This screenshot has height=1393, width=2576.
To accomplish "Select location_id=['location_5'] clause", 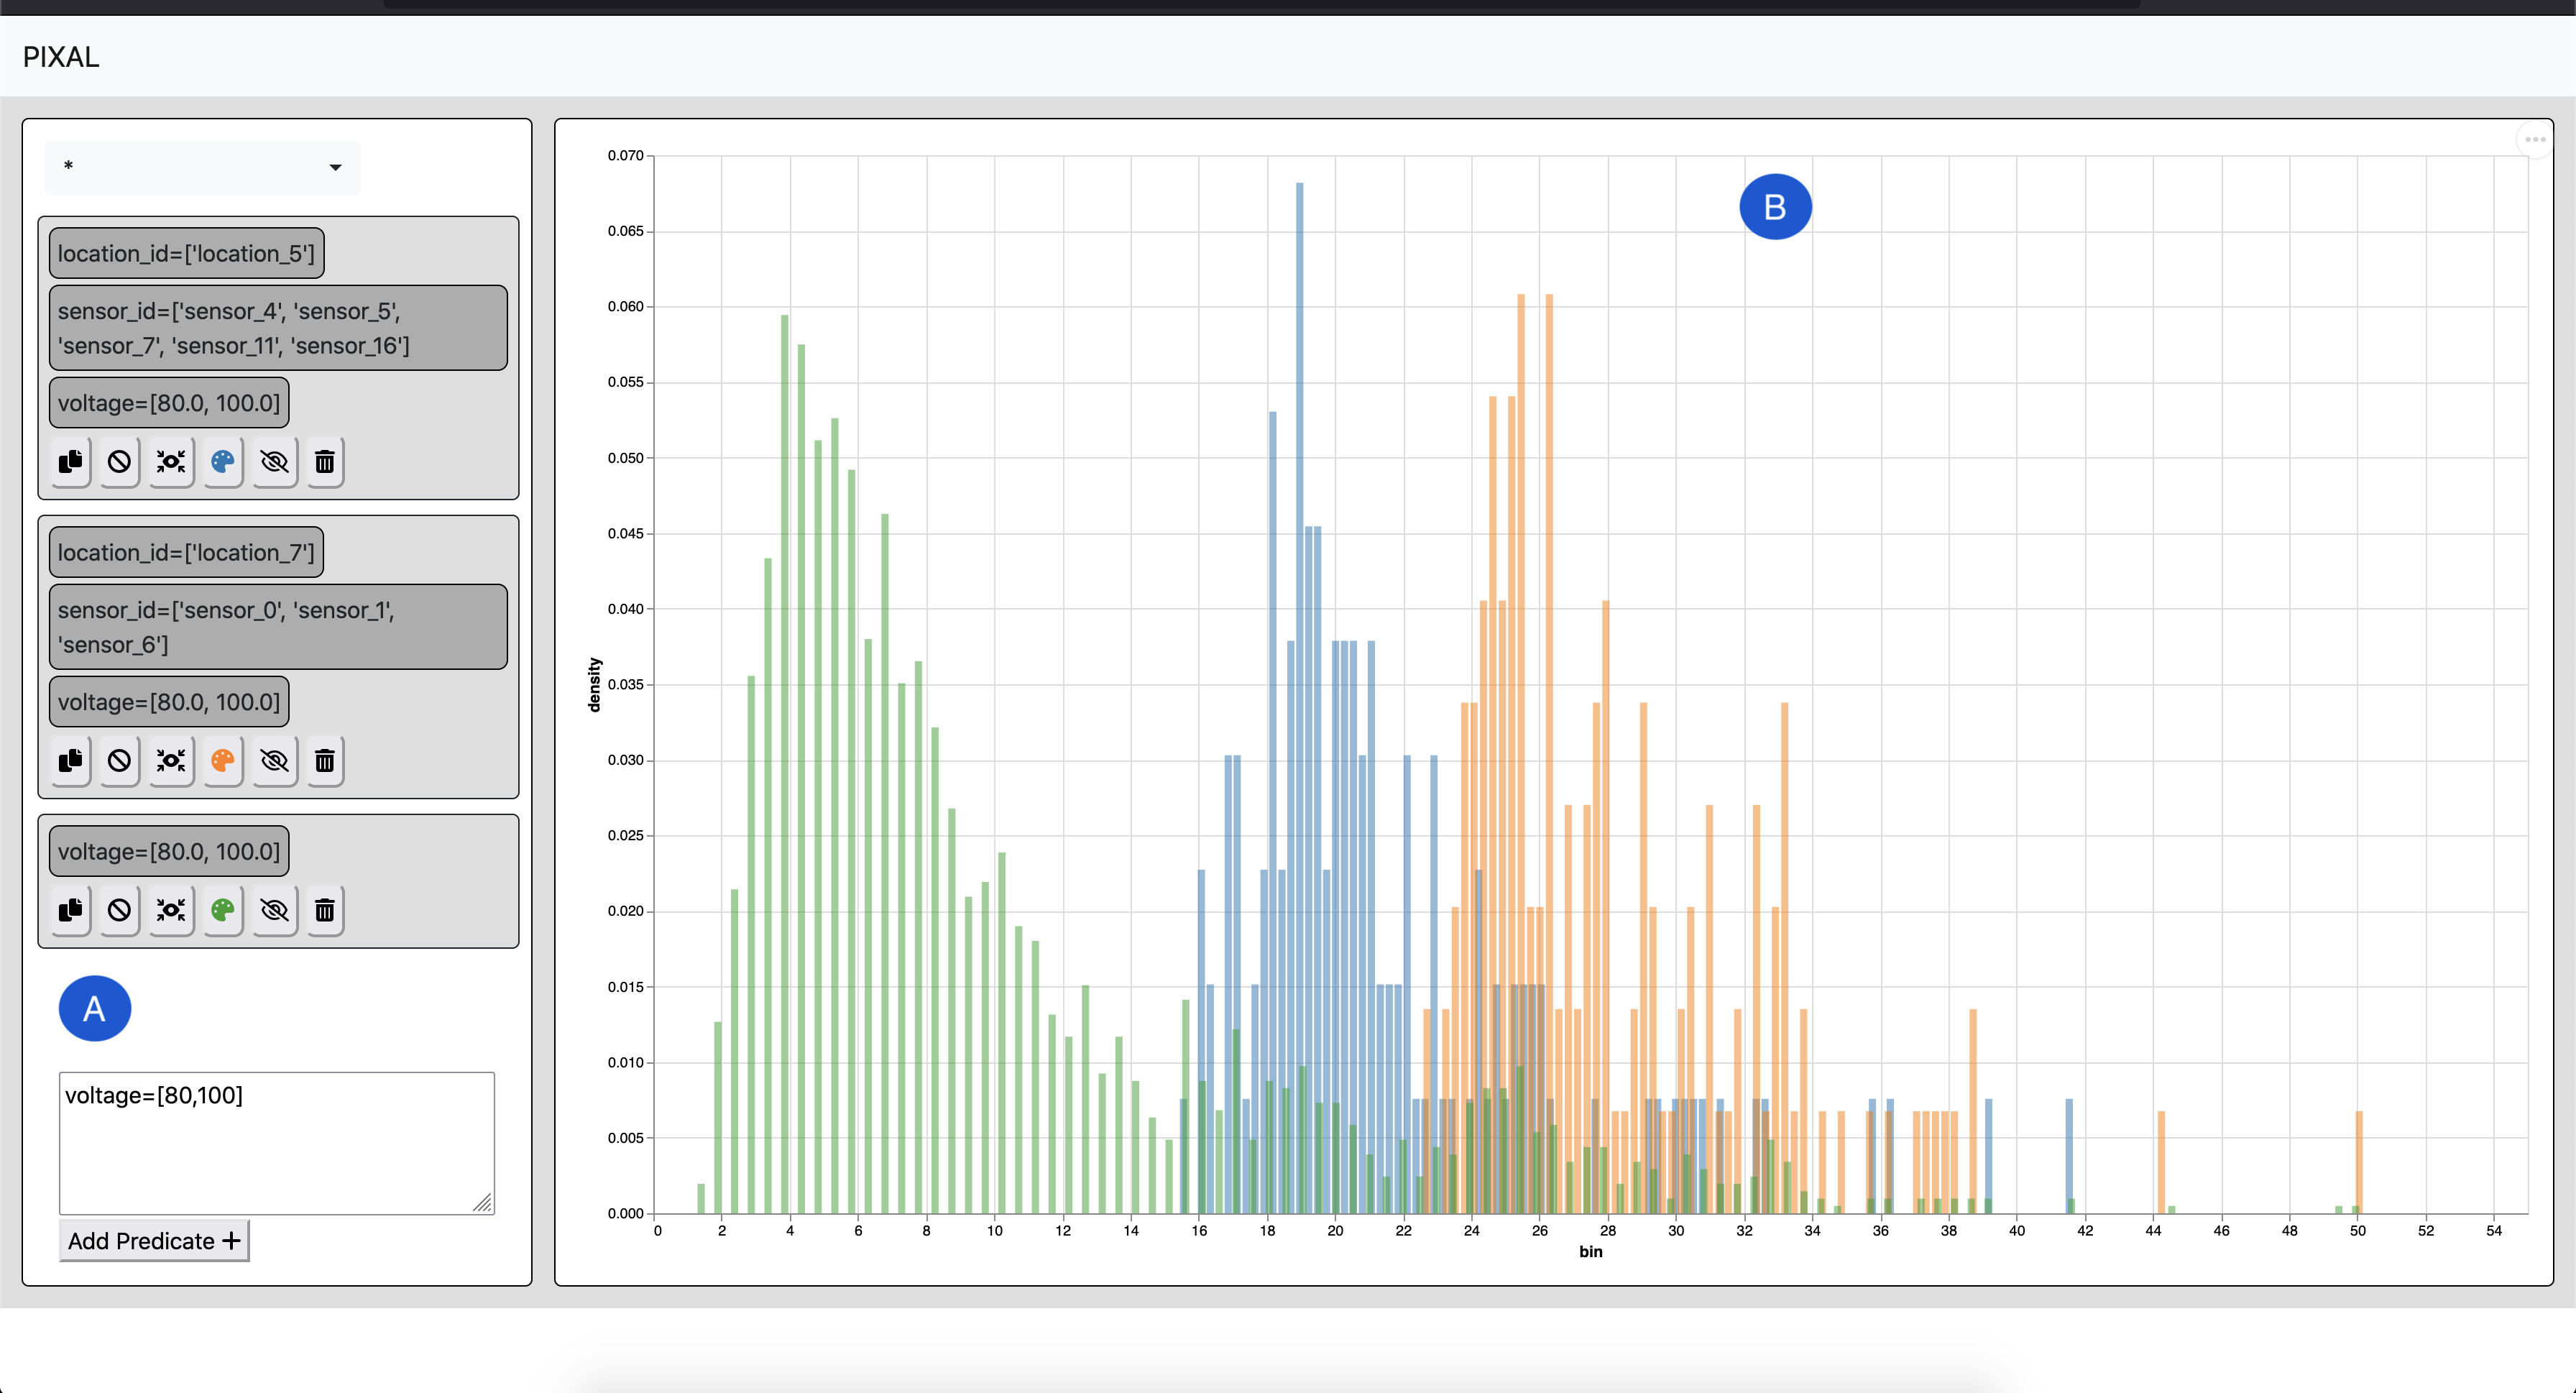I will pyautogui.click(x=186, y=254).
